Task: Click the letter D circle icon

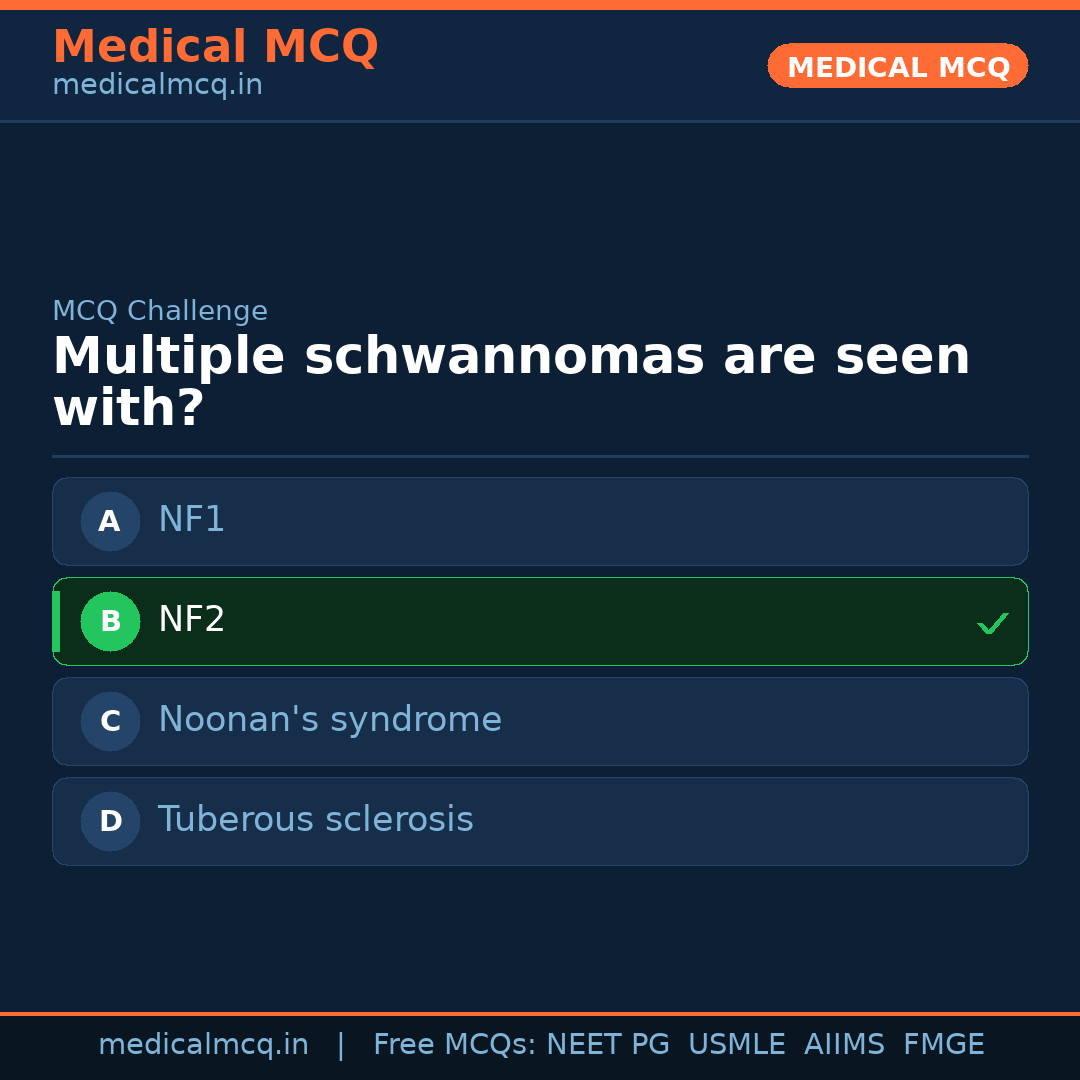Action: [110, 821]
